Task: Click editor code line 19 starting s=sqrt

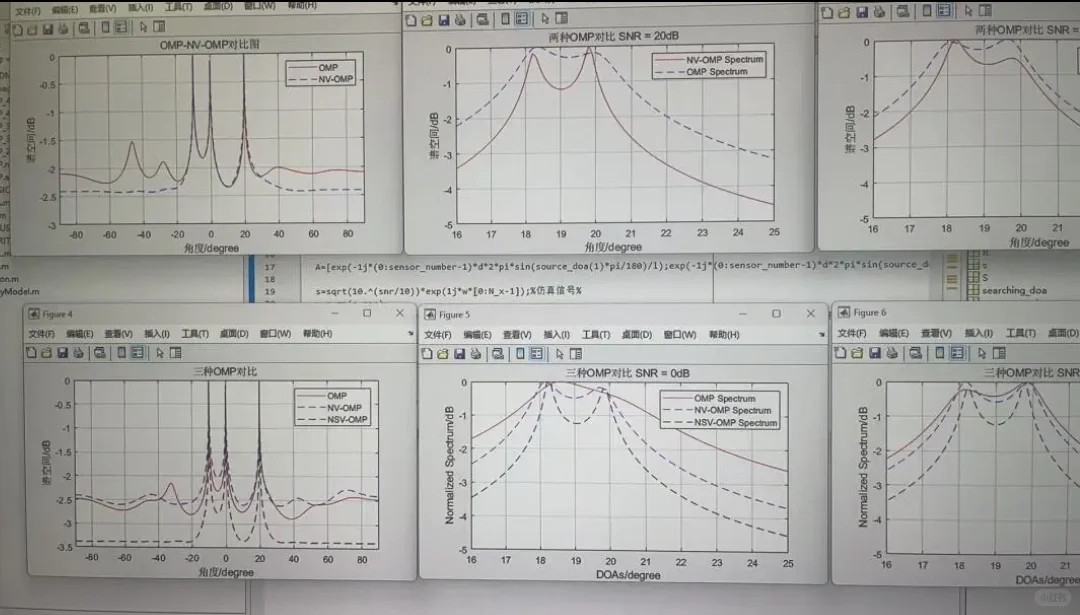Action: (448, 291)
